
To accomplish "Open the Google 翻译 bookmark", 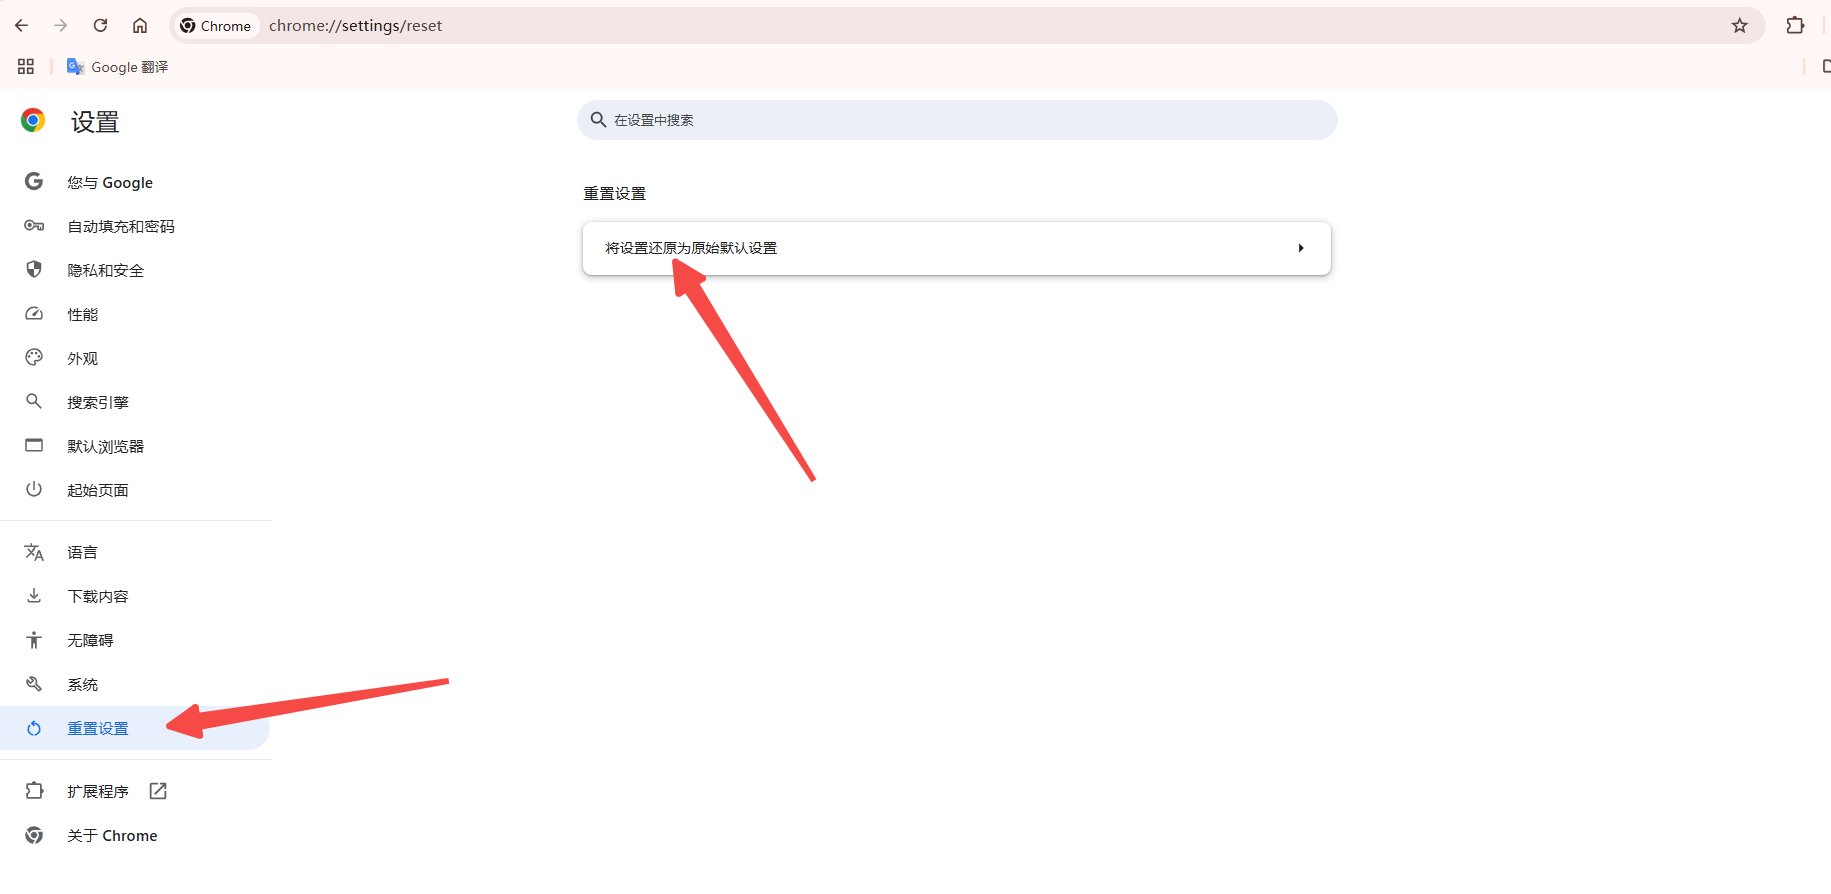I will click(117, 66).
